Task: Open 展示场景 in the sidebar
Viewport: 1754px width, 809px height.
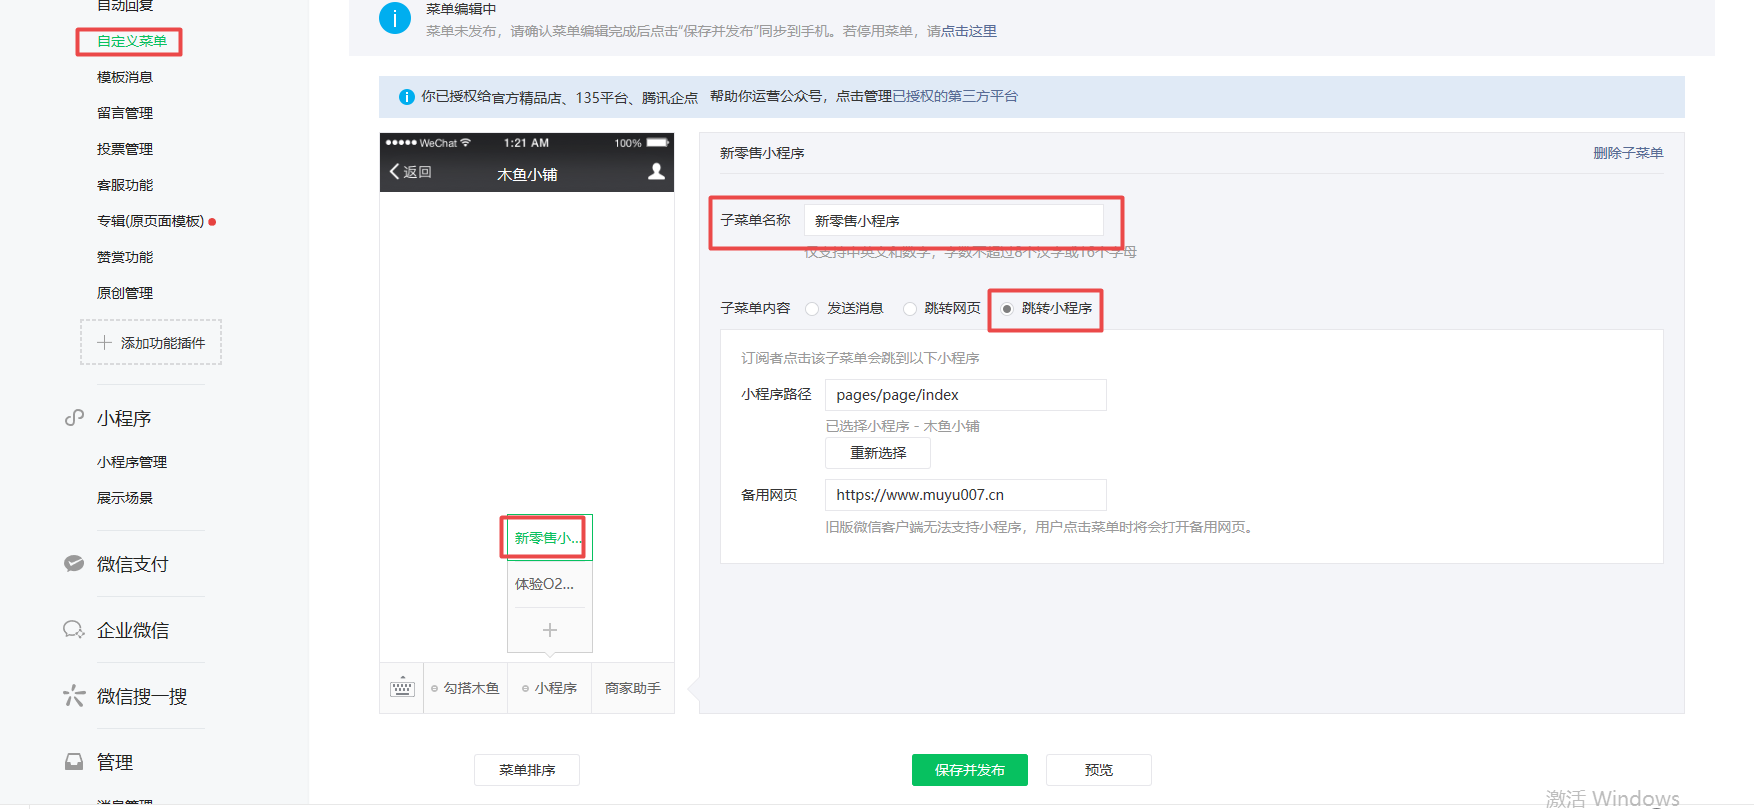Action: (x=125, y=498)
